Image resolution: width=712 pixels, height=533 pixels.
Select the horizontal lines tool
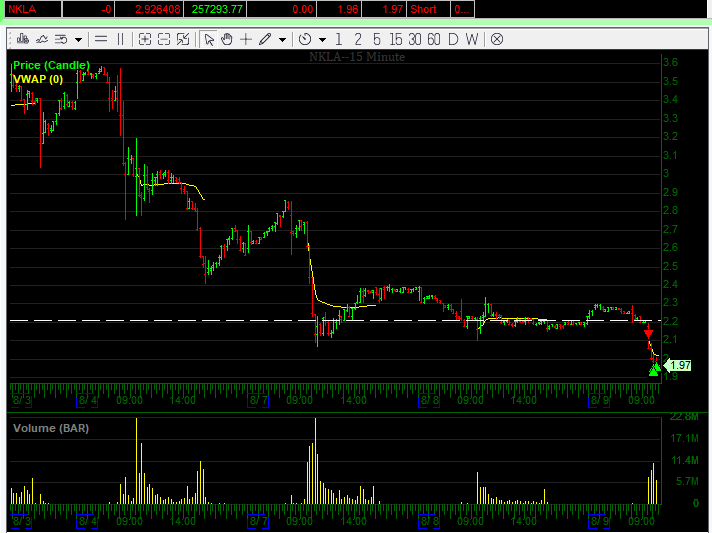pyautogui.click(x=101, y=39)
